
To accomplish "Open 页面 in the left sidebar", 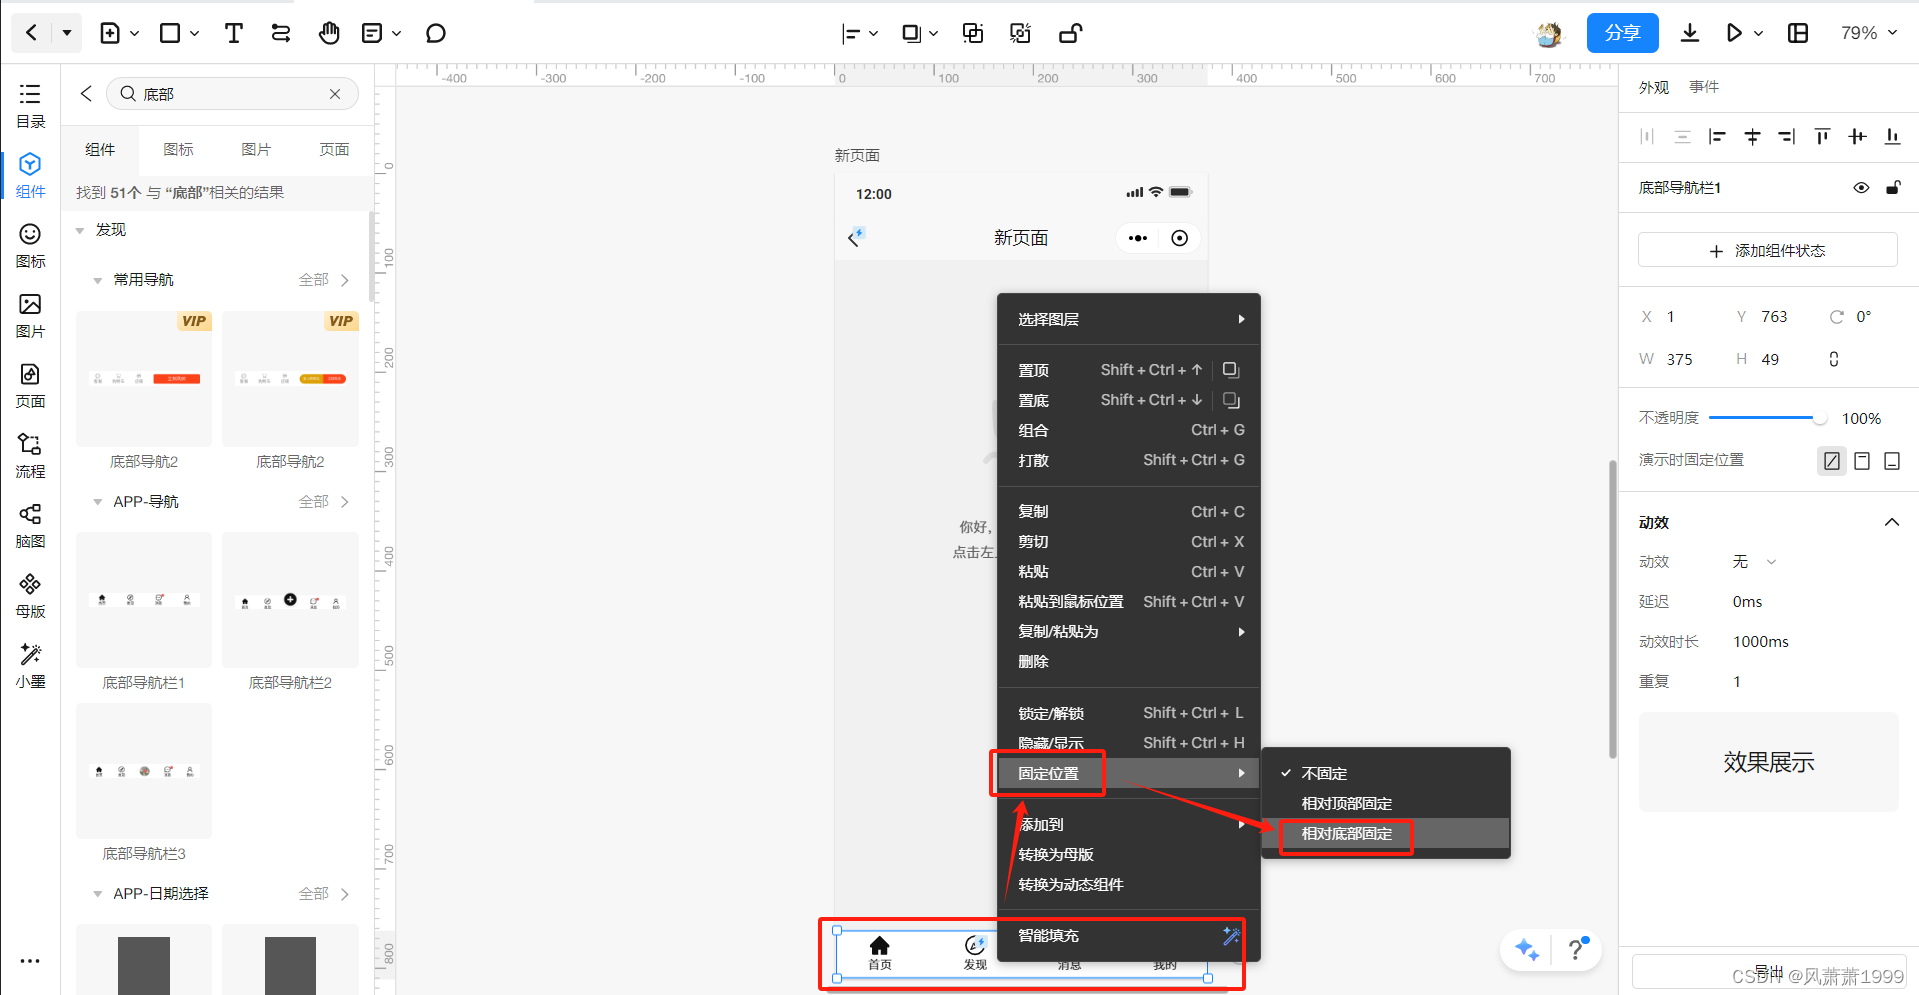I will tap(30, 386).
